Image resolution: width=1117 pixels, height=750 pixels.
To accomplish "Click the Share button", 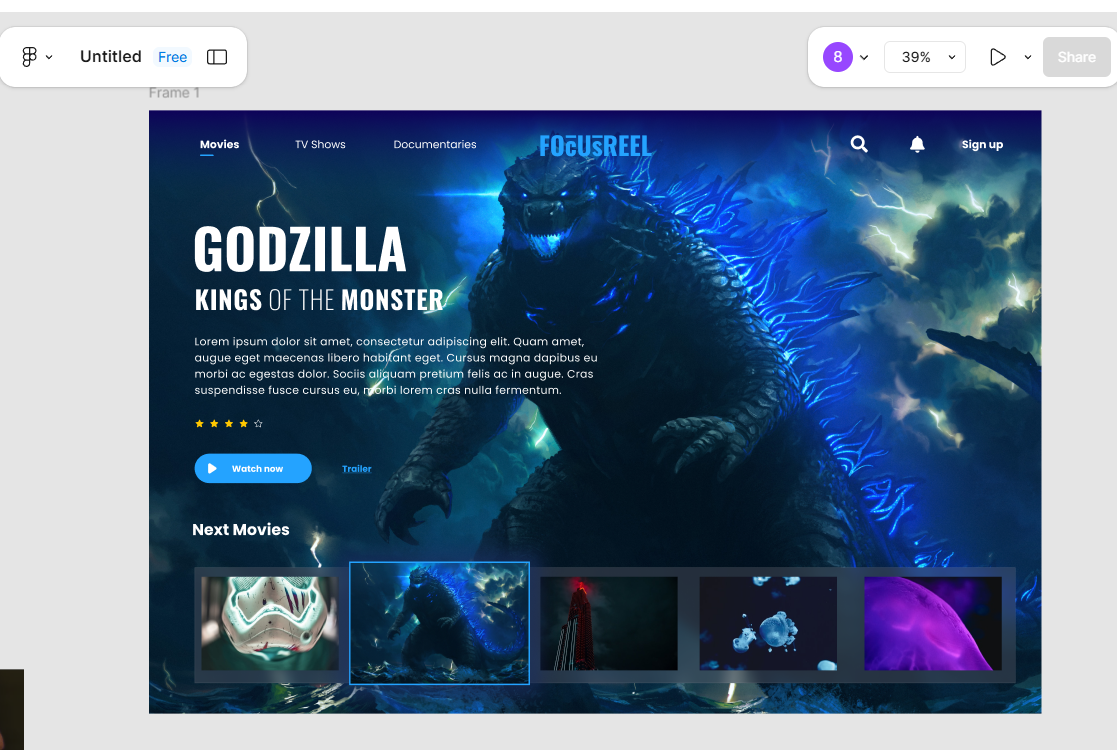I will [x=1076, y=57].
